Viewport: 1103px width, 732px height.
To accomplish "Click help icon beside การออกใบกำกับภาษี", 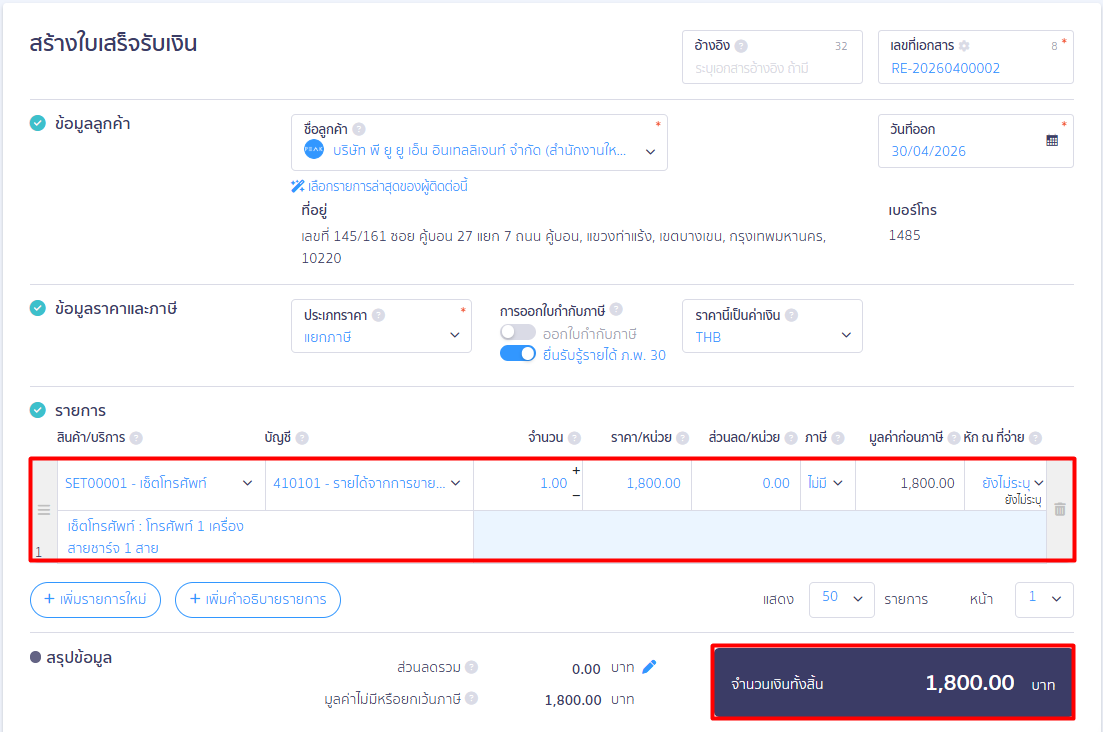I will tap(616, 310).
